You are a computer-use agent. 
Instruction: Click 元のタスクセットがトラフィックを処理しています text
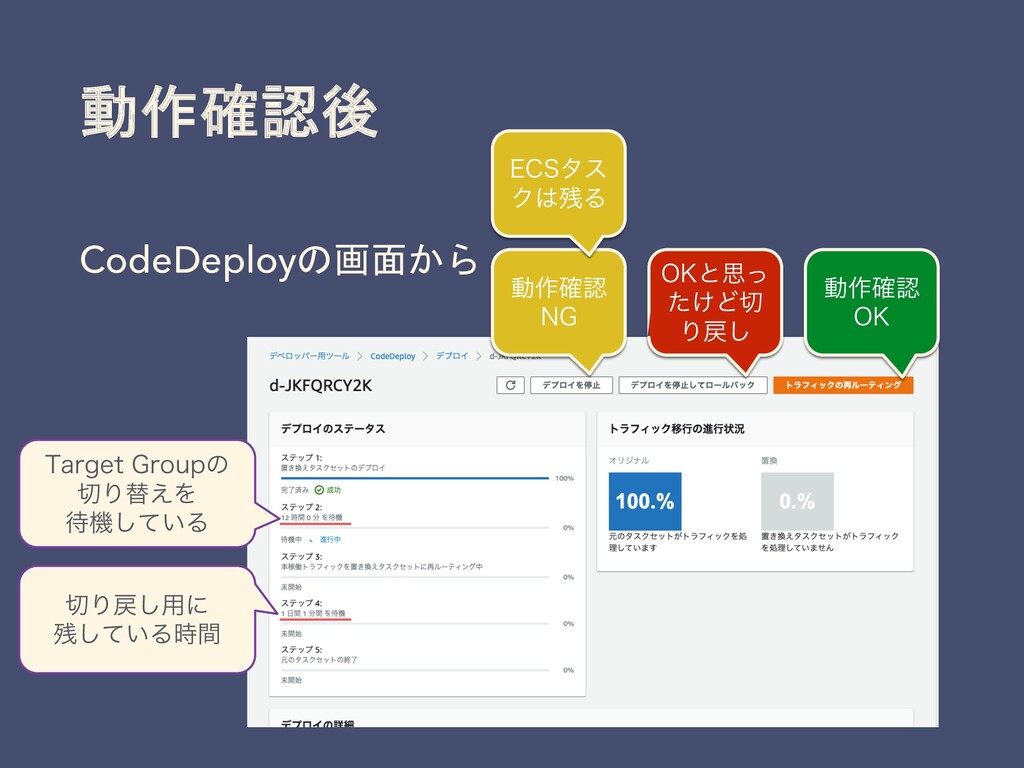(x=678, y=542)
